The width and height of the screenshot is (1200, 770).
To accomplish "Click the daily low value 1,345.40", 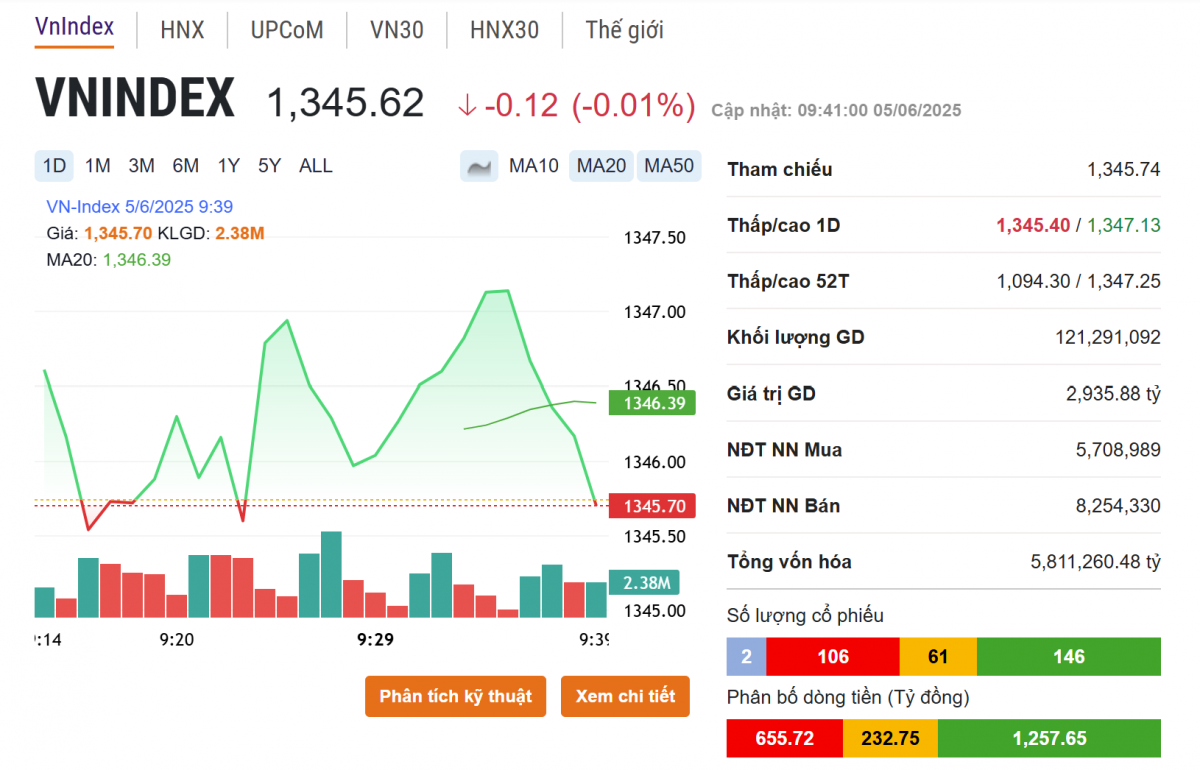I will pyautogui.click(x=1033, y=226).
